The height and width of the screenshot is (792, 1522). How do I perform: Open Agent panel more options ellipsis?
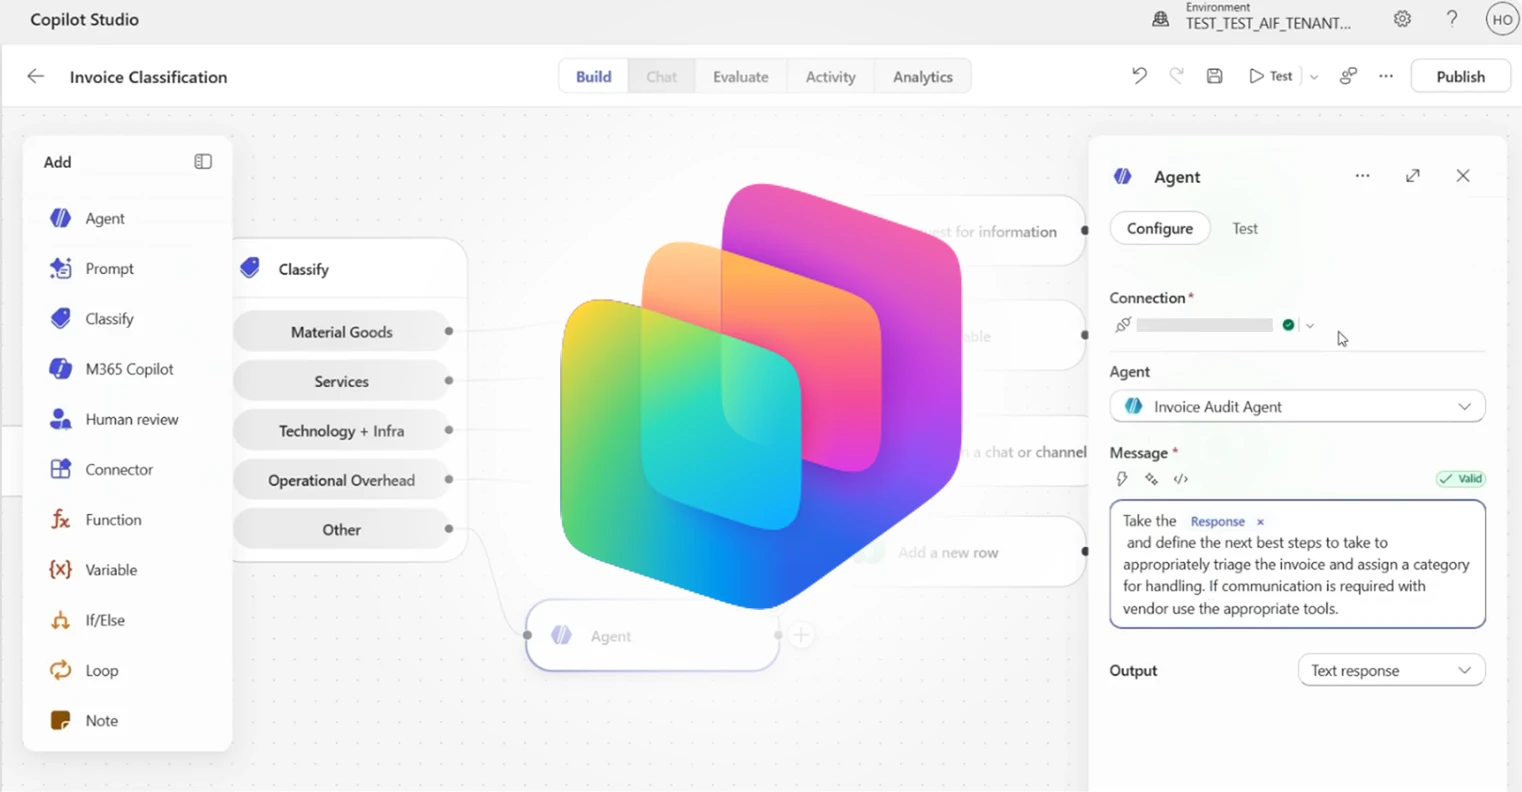click(1362, 176)
